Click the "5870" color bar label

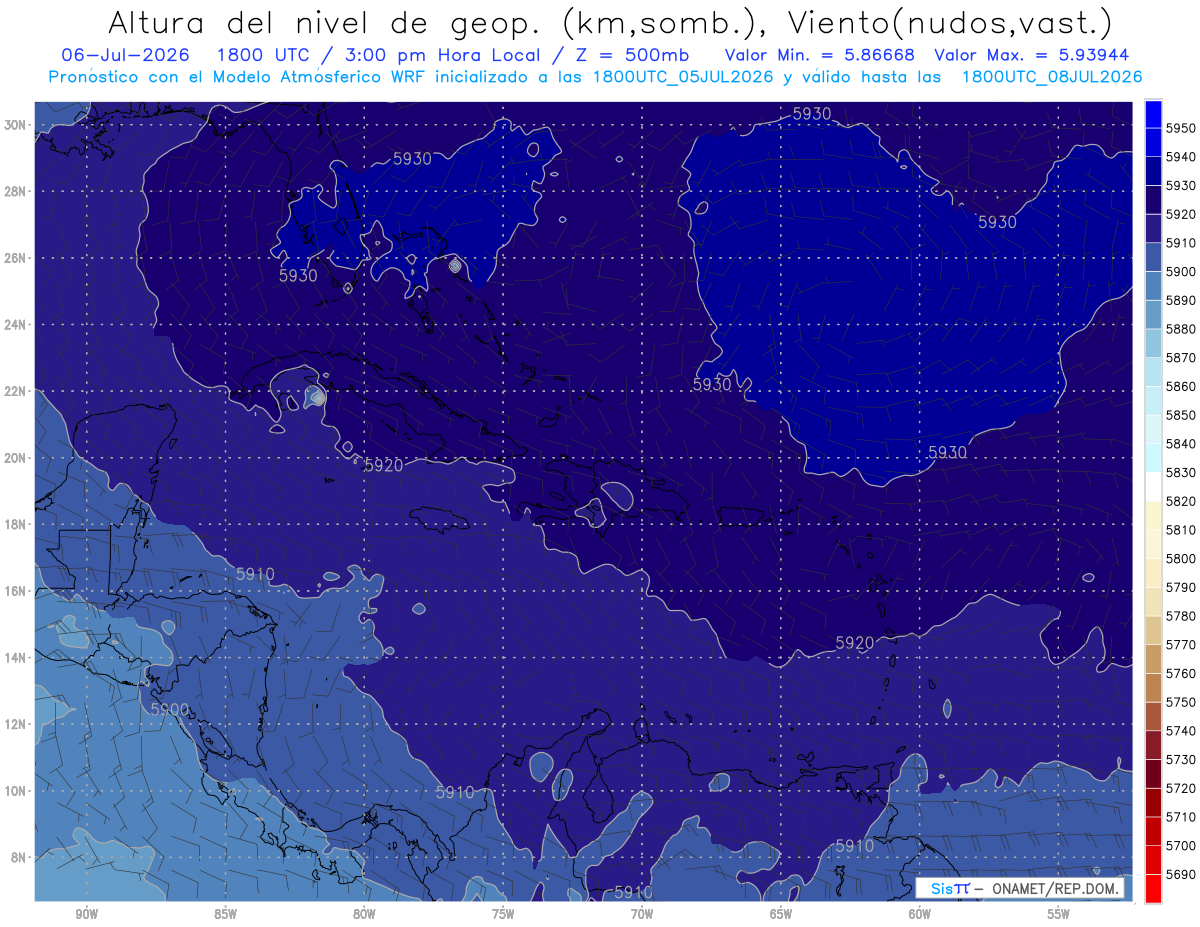1180,358
